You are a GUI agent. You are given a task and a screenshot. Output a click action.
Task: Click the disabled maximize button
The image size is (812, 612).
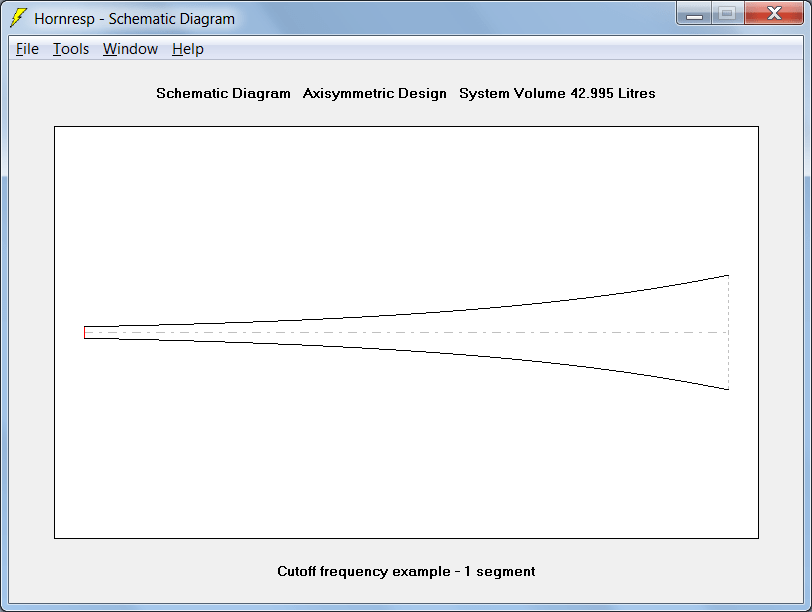point(728,13)
